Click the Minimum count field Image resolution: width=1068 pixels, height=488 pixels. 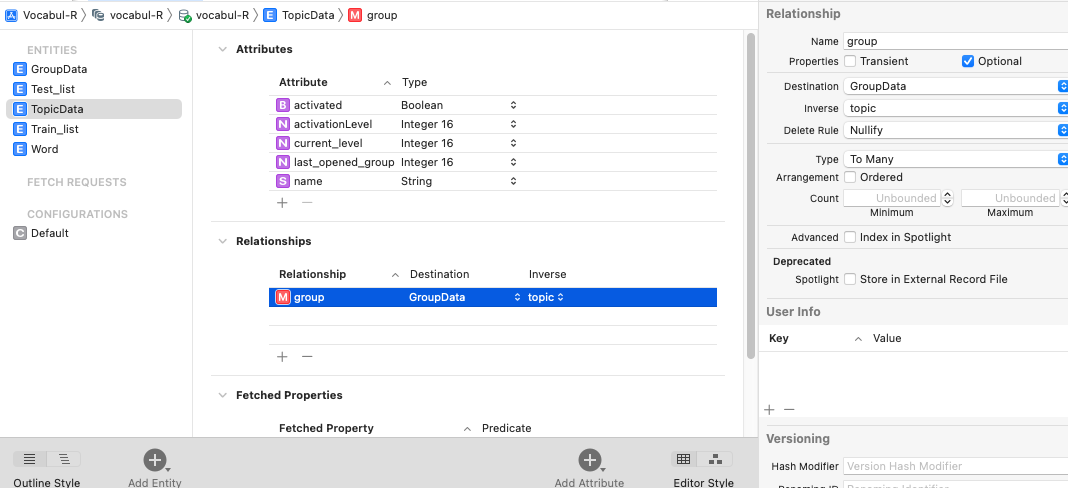click(x=892, y=198)
